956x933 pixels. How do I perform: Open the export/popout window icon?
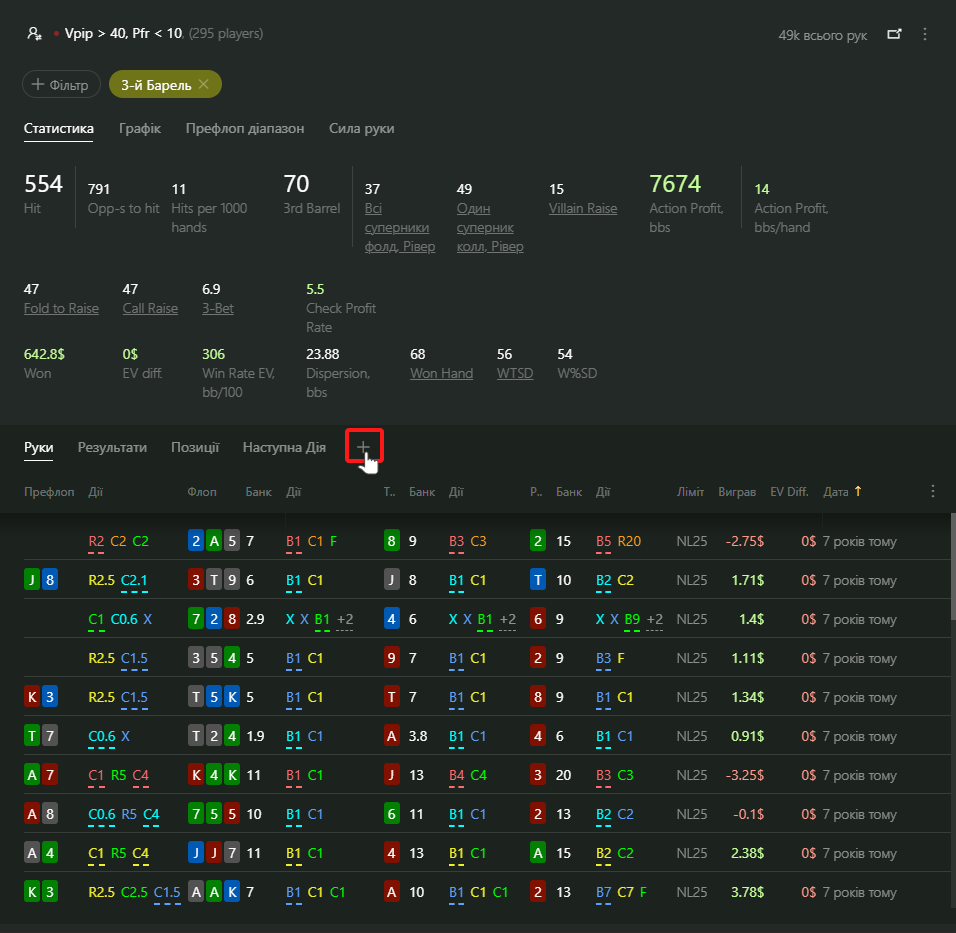point(894,34)
